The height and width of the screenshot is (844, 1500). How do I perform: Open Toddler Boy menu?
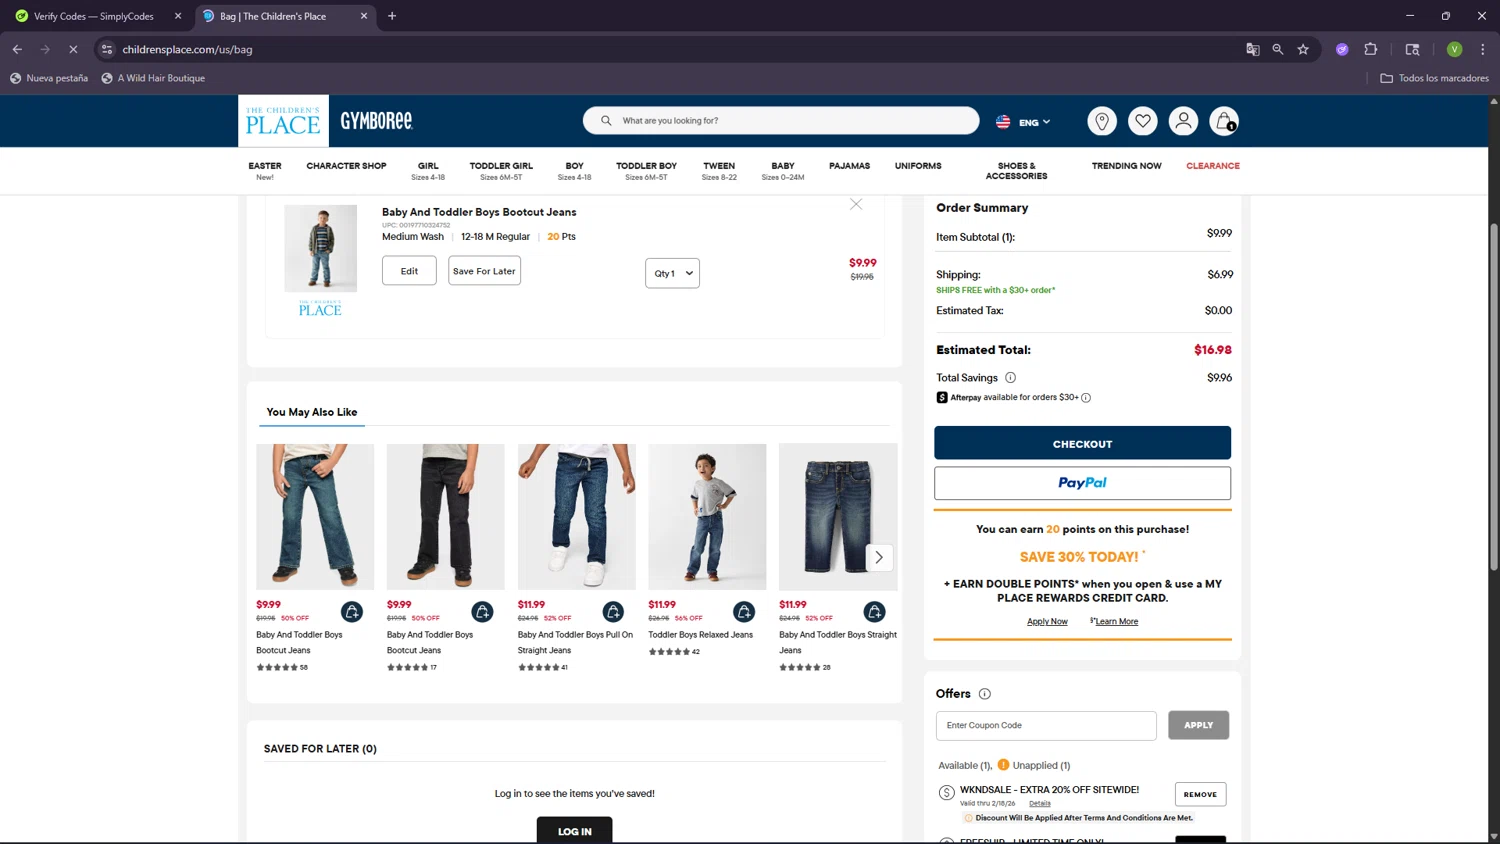point(646,171)
